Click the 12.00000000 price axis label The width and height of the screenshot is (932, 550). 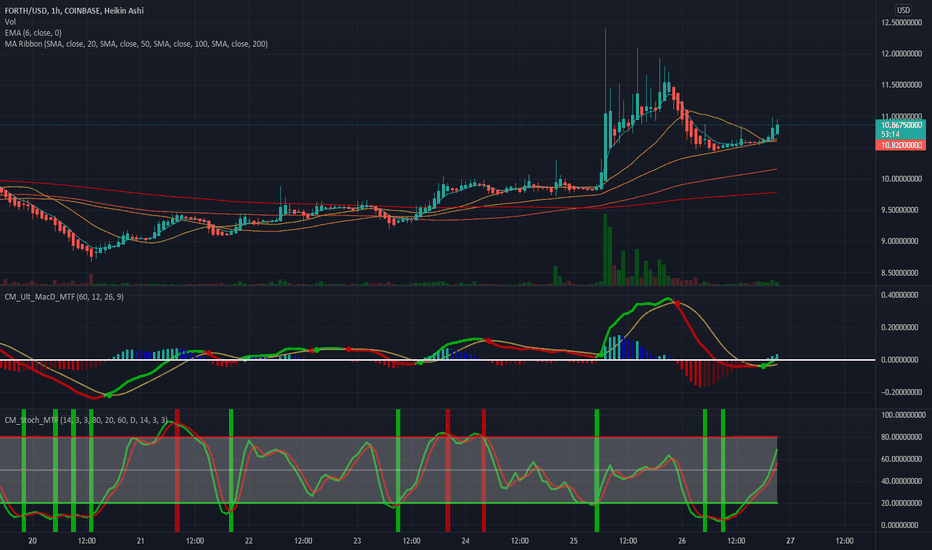tap(901, 54)
